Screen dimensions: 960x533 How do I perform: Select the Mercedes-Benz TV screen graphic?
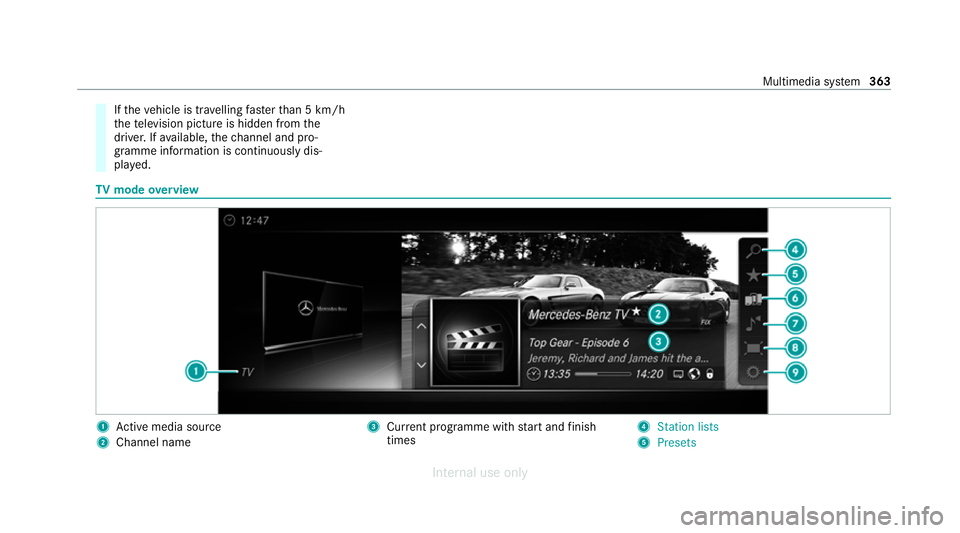(313, 311)
